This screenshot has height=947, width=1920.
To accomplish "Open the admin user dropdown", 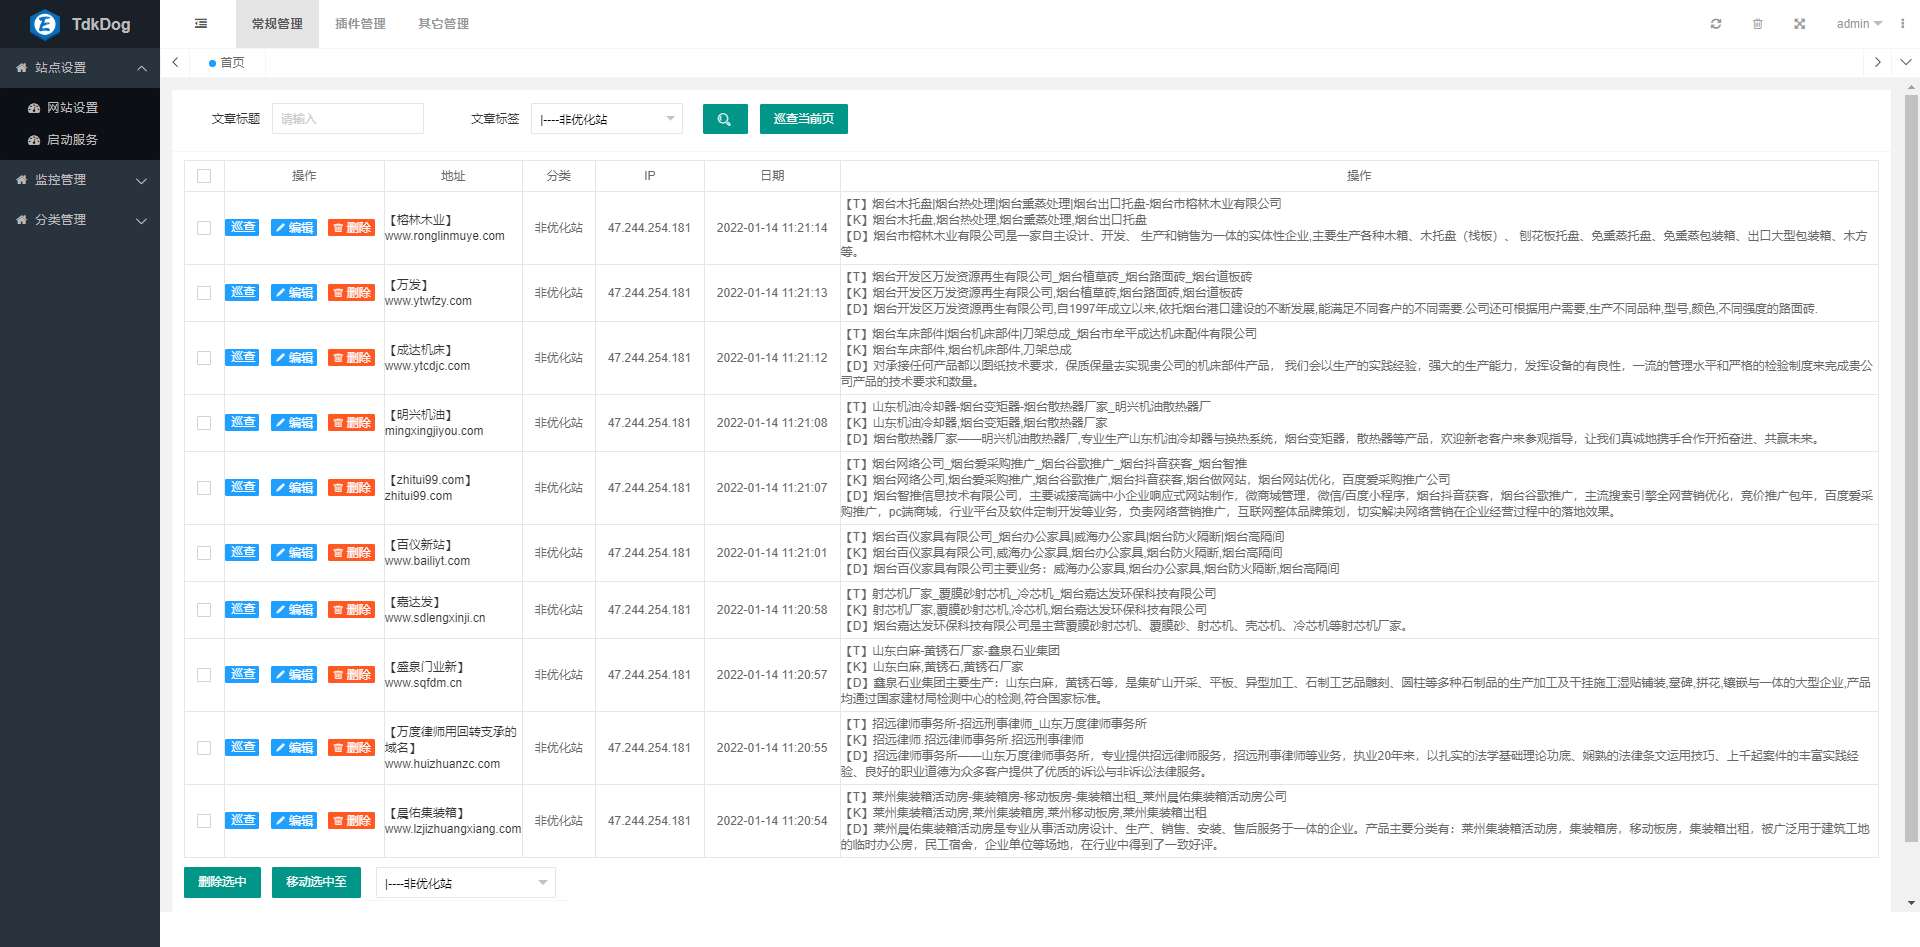I will 1859,24.
